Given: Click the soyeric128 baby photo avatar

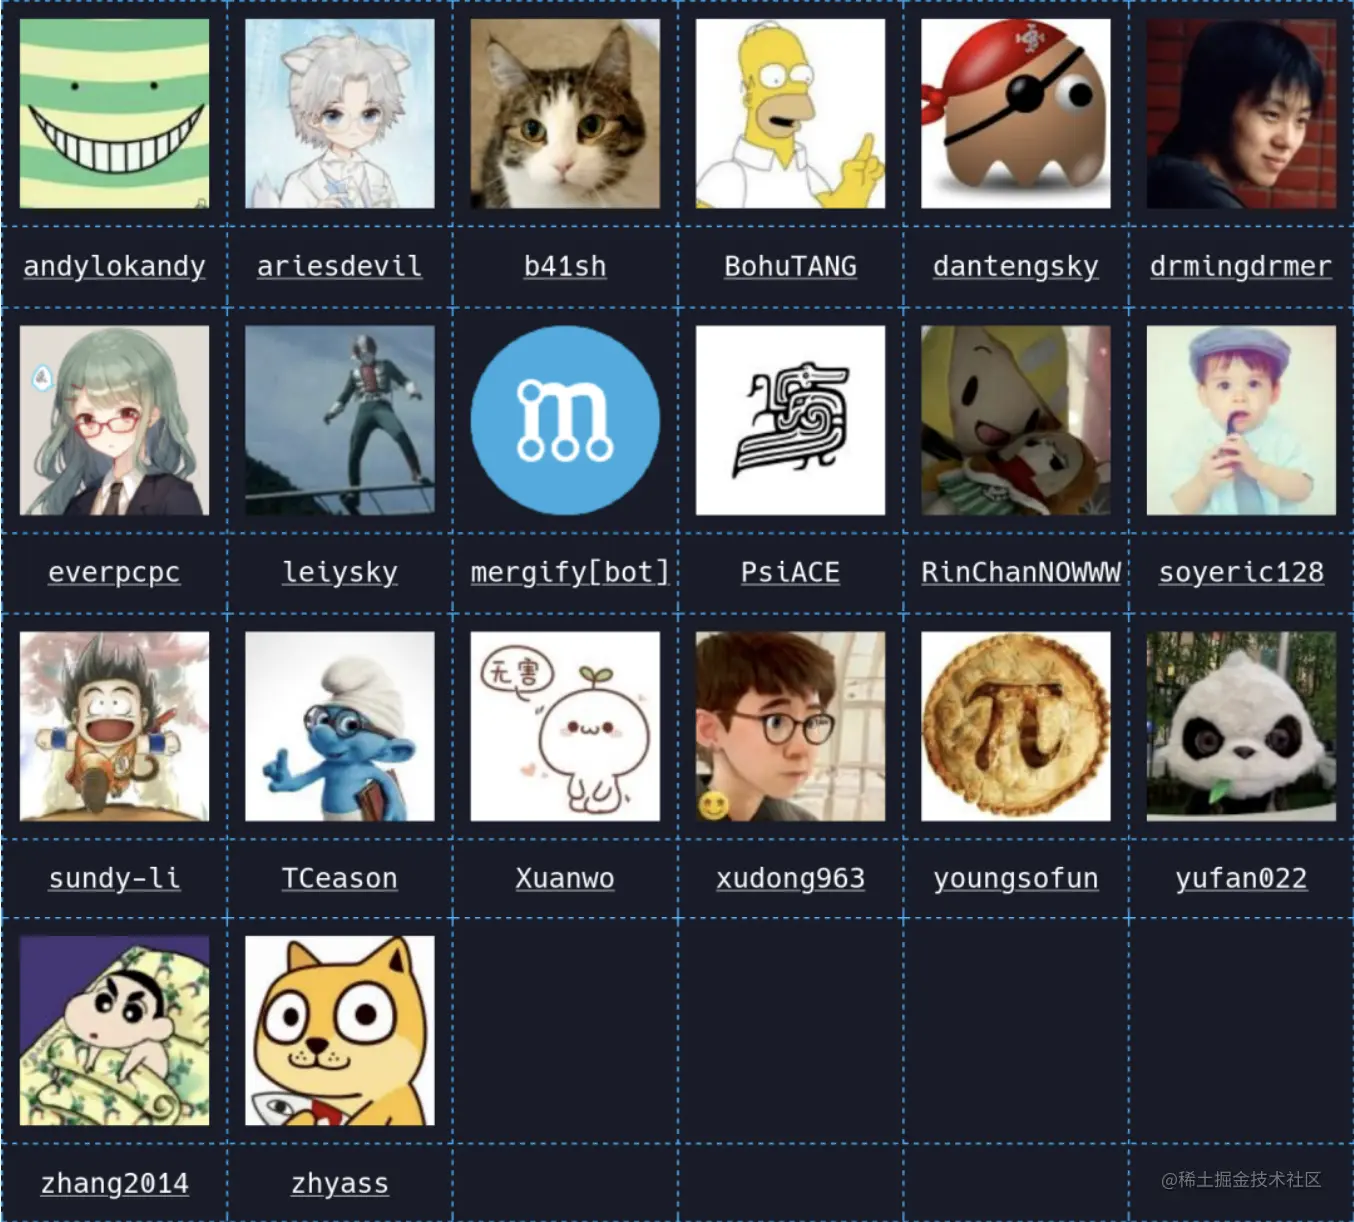Looking at the screenshot, I should 1241,420.
